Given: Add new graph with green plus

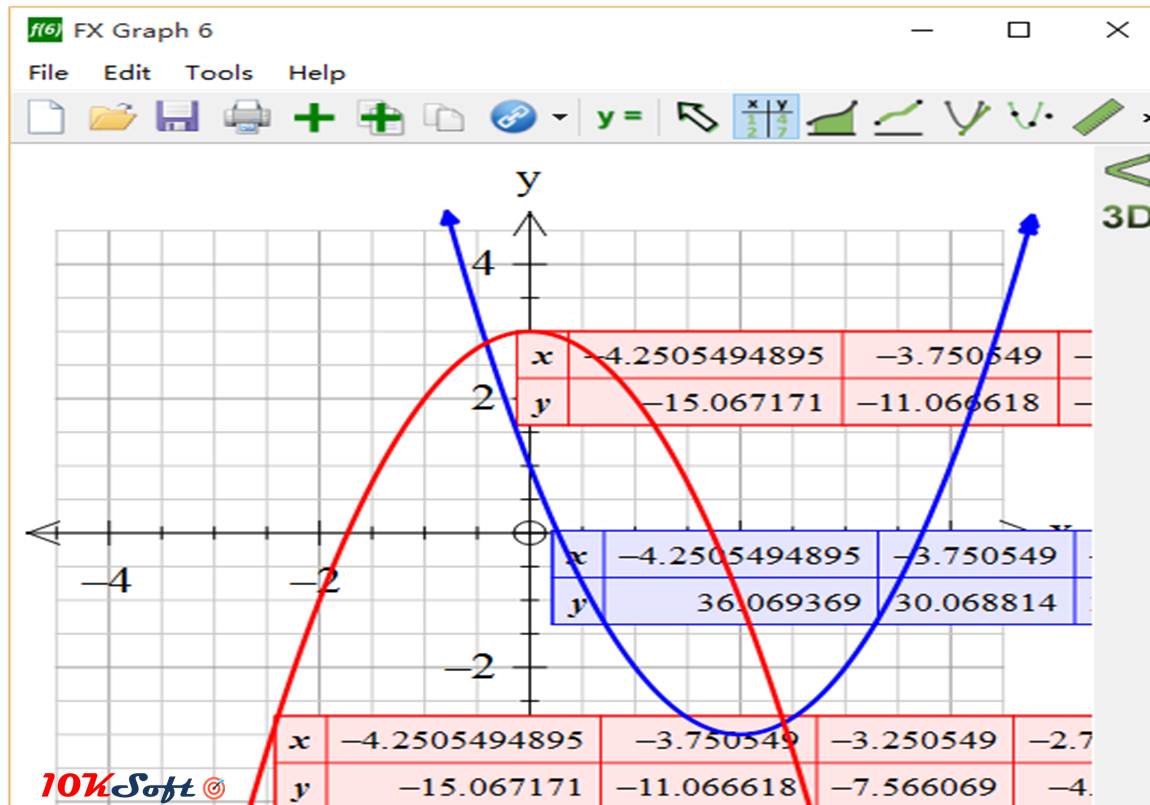Looking at the screenshot, I should [x=314, y=117].
